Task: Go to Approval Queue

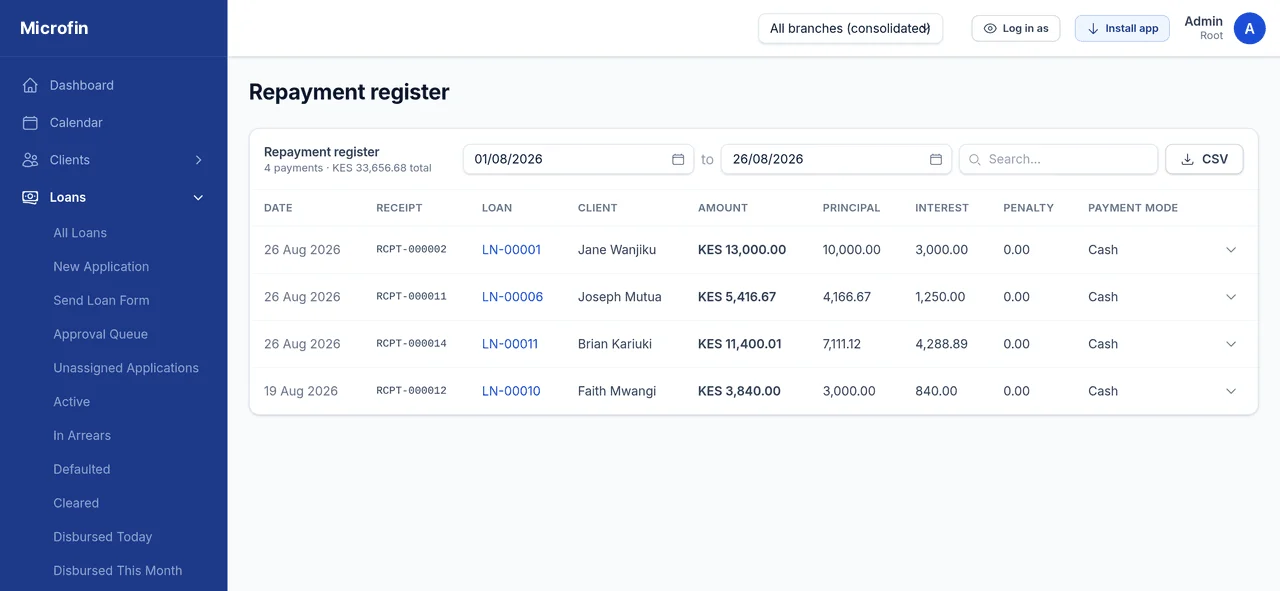Action: [100, 334]
